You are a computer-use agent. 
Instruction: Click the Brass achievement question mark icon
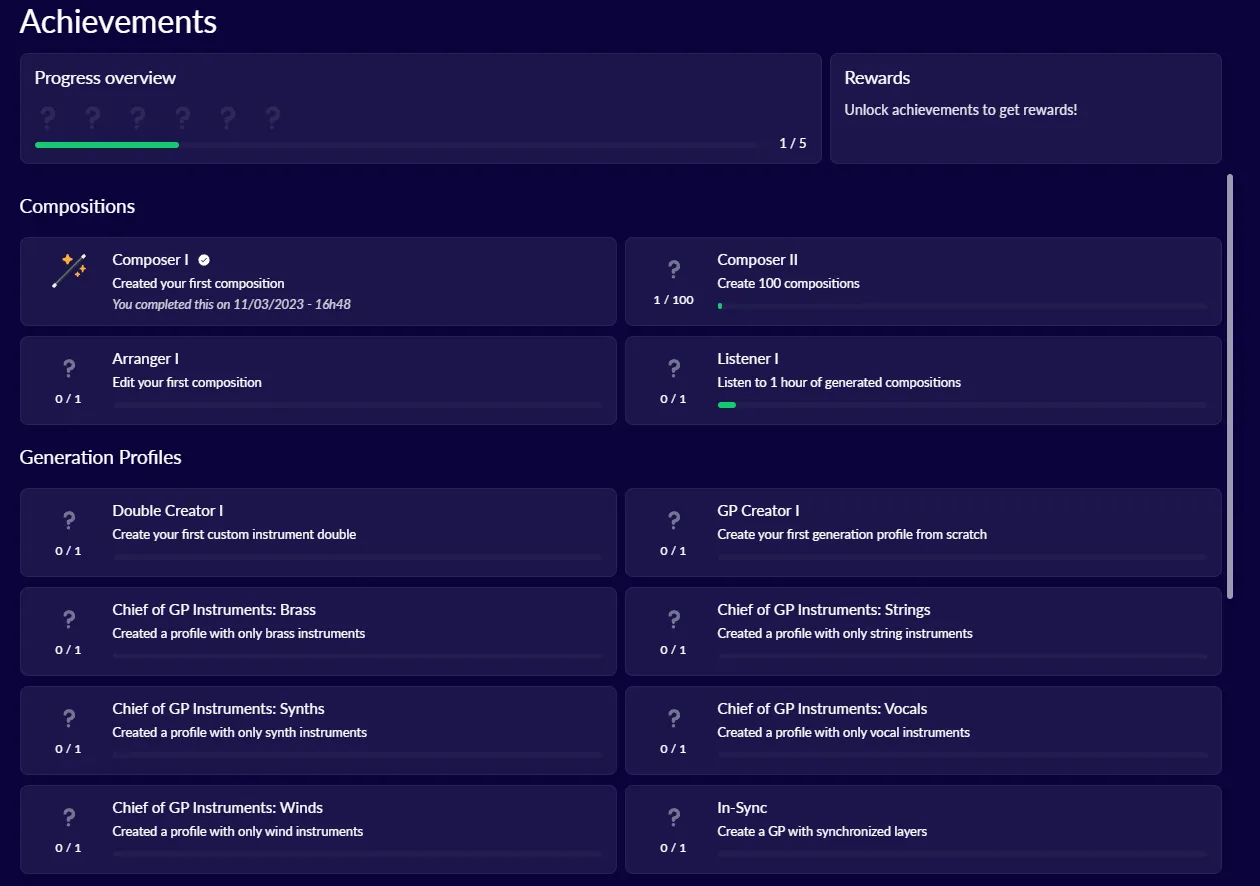(x=69, y=619)
